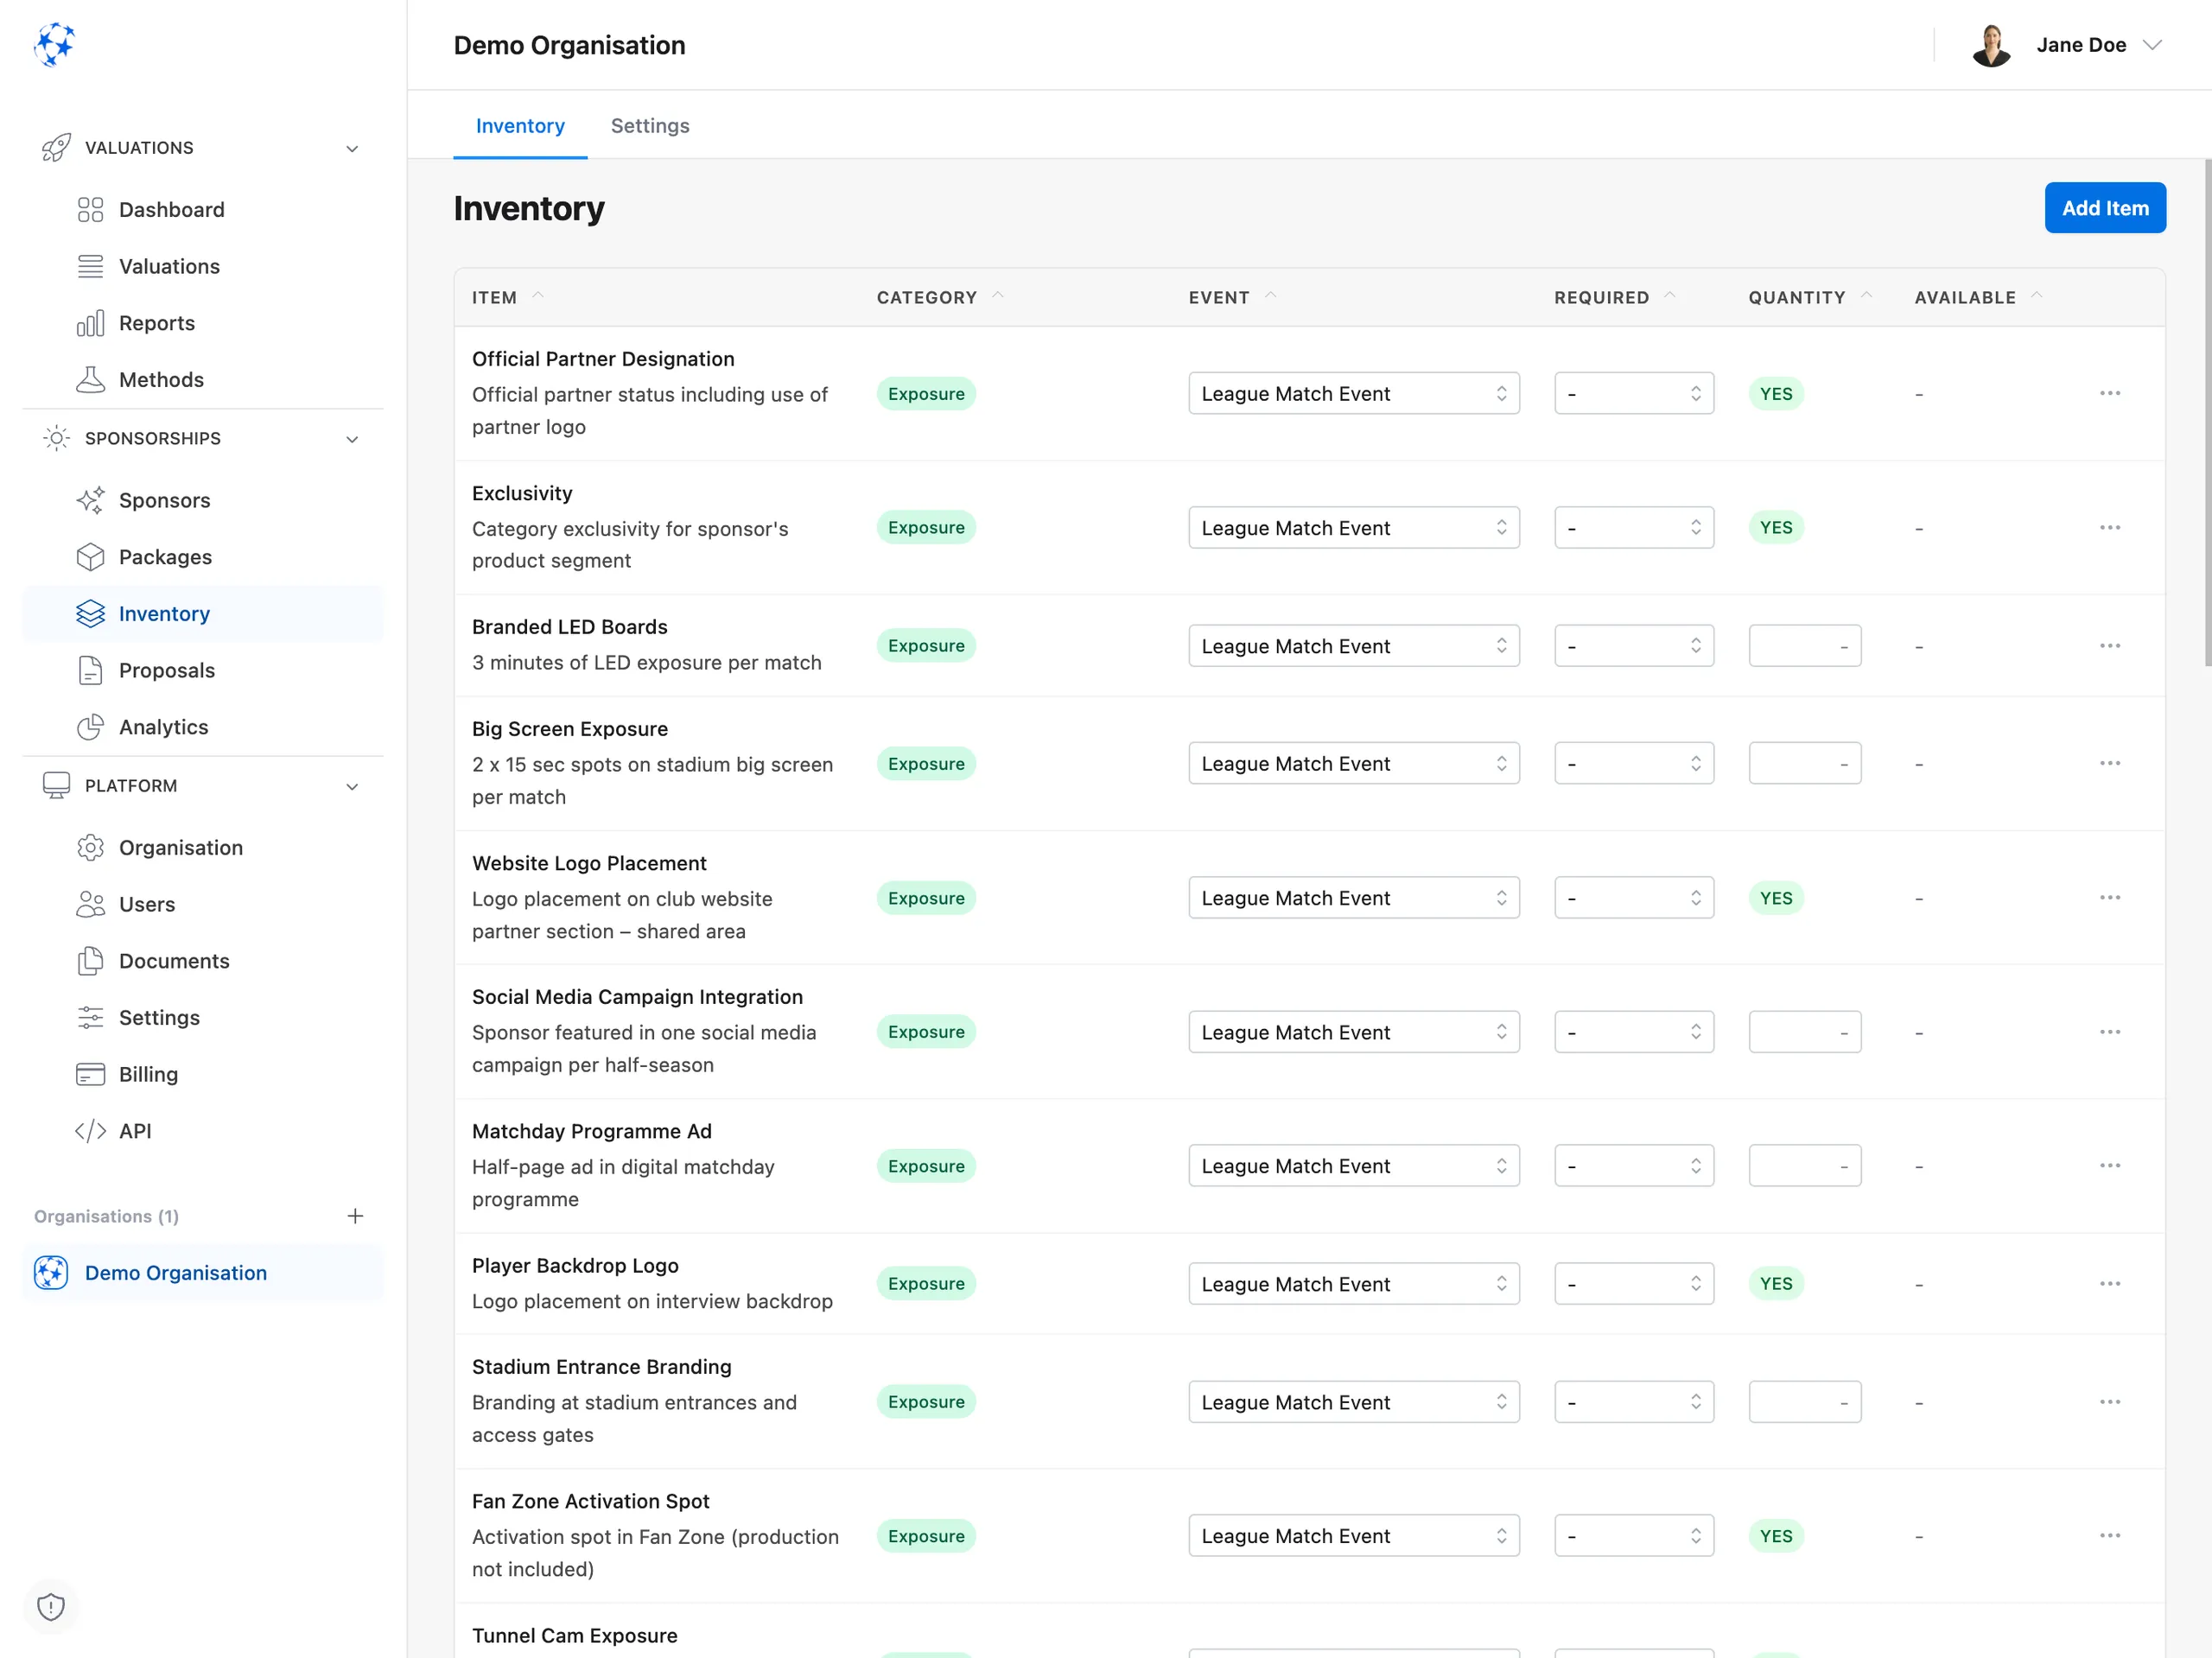Open event dropdown for Official Partner Designation

(x=1354, y=393)
